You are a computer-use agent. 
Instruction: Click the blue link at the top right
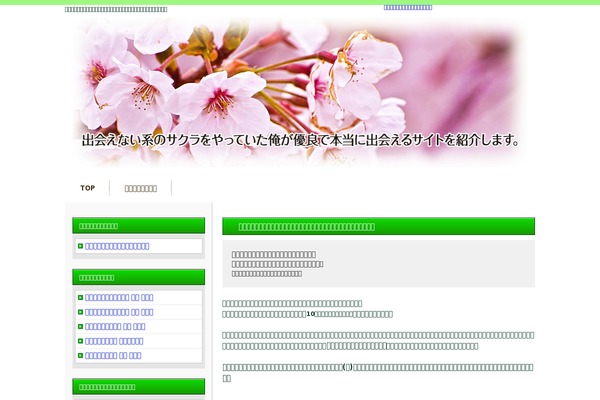408,7
